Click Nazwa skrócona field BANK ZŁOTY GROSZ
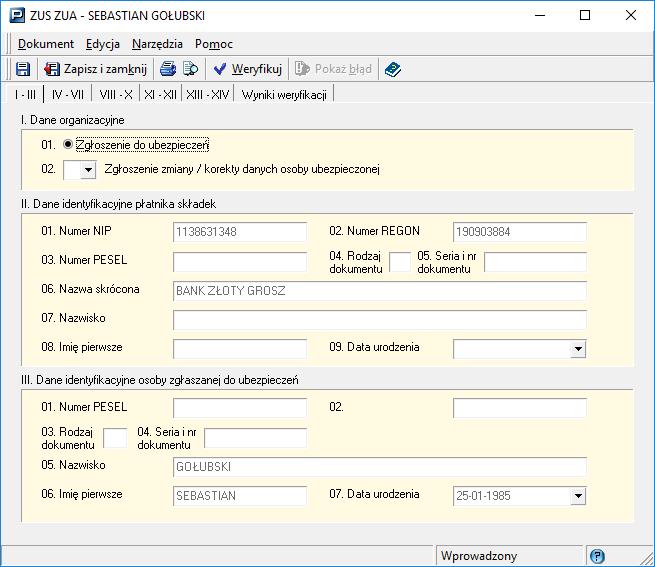This screenshot has height=567, width=655. click(x=380, y=291)
